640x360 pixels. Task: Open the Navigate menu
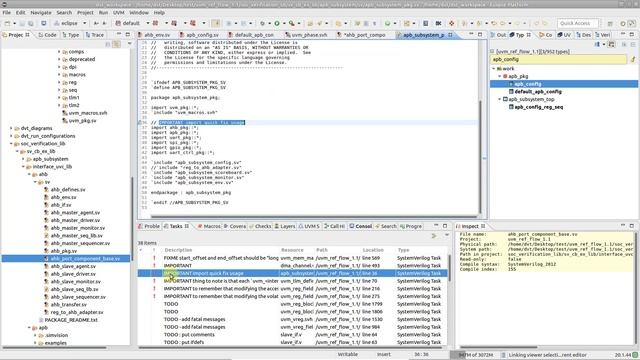[41, 13]
